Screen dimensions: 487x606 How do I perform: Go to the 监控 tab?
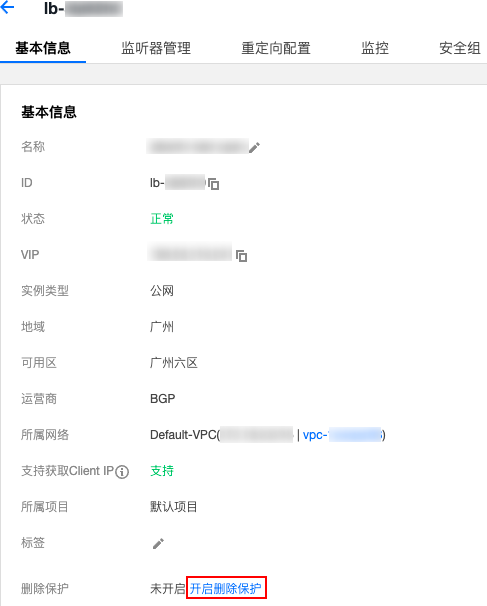[x=375, y=48]
